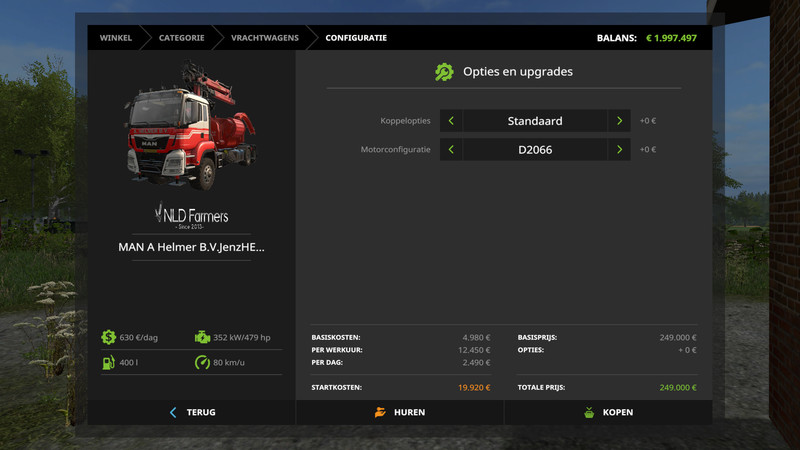Open the Standaard coupling option field

coord(535,121)
